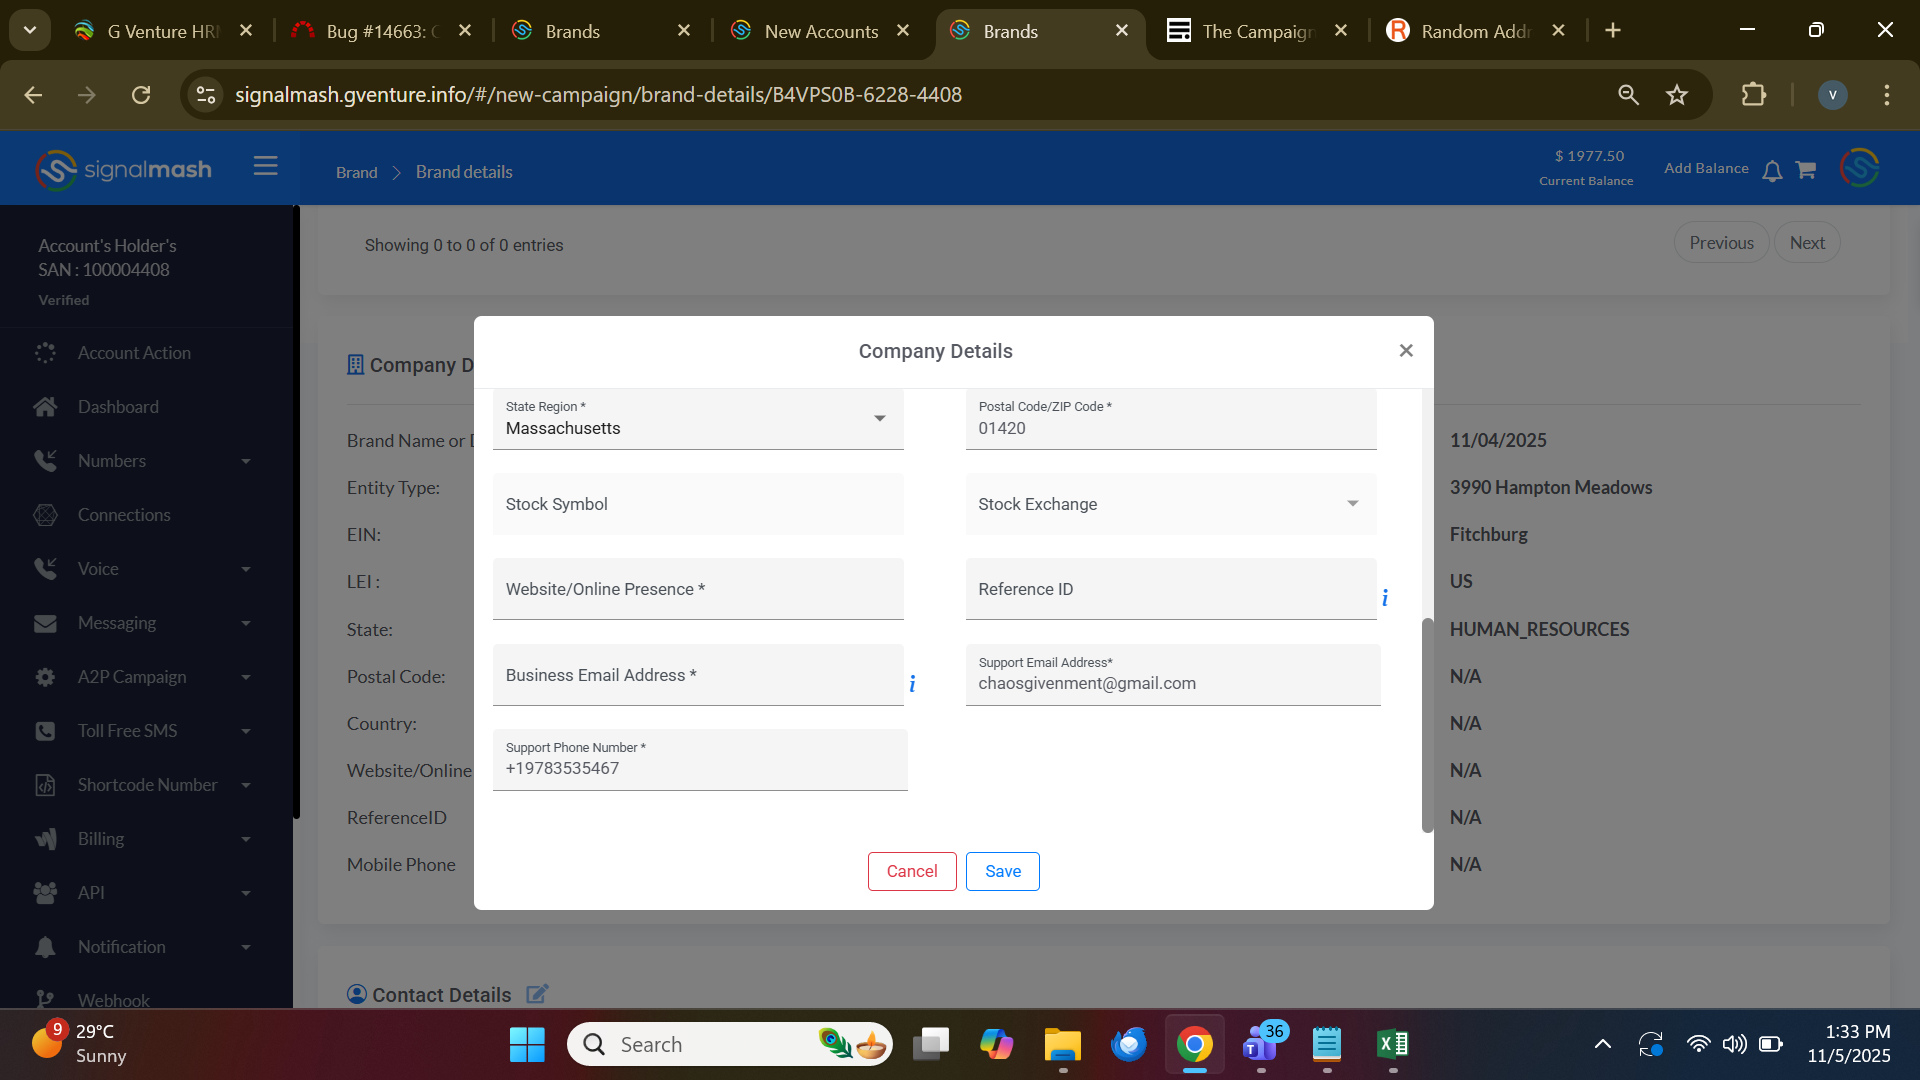
Task: Click the Cancel button in dialog
Action: click(x=911, y=871)
